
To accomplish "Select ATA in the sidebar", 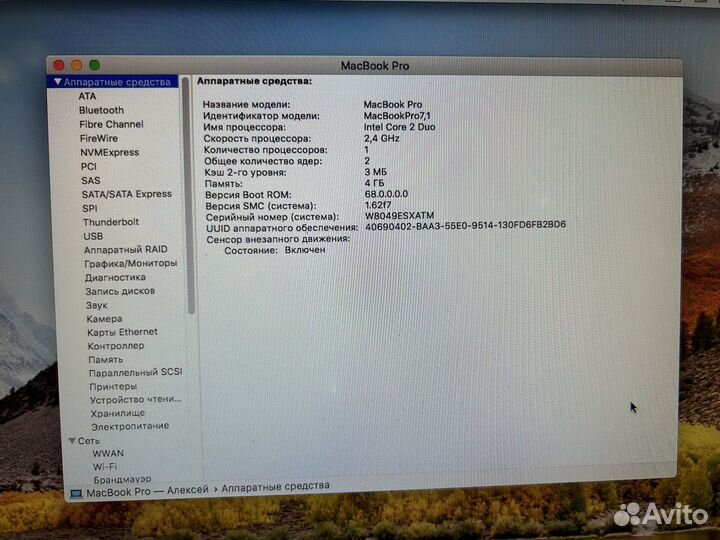I will (87, 96).
